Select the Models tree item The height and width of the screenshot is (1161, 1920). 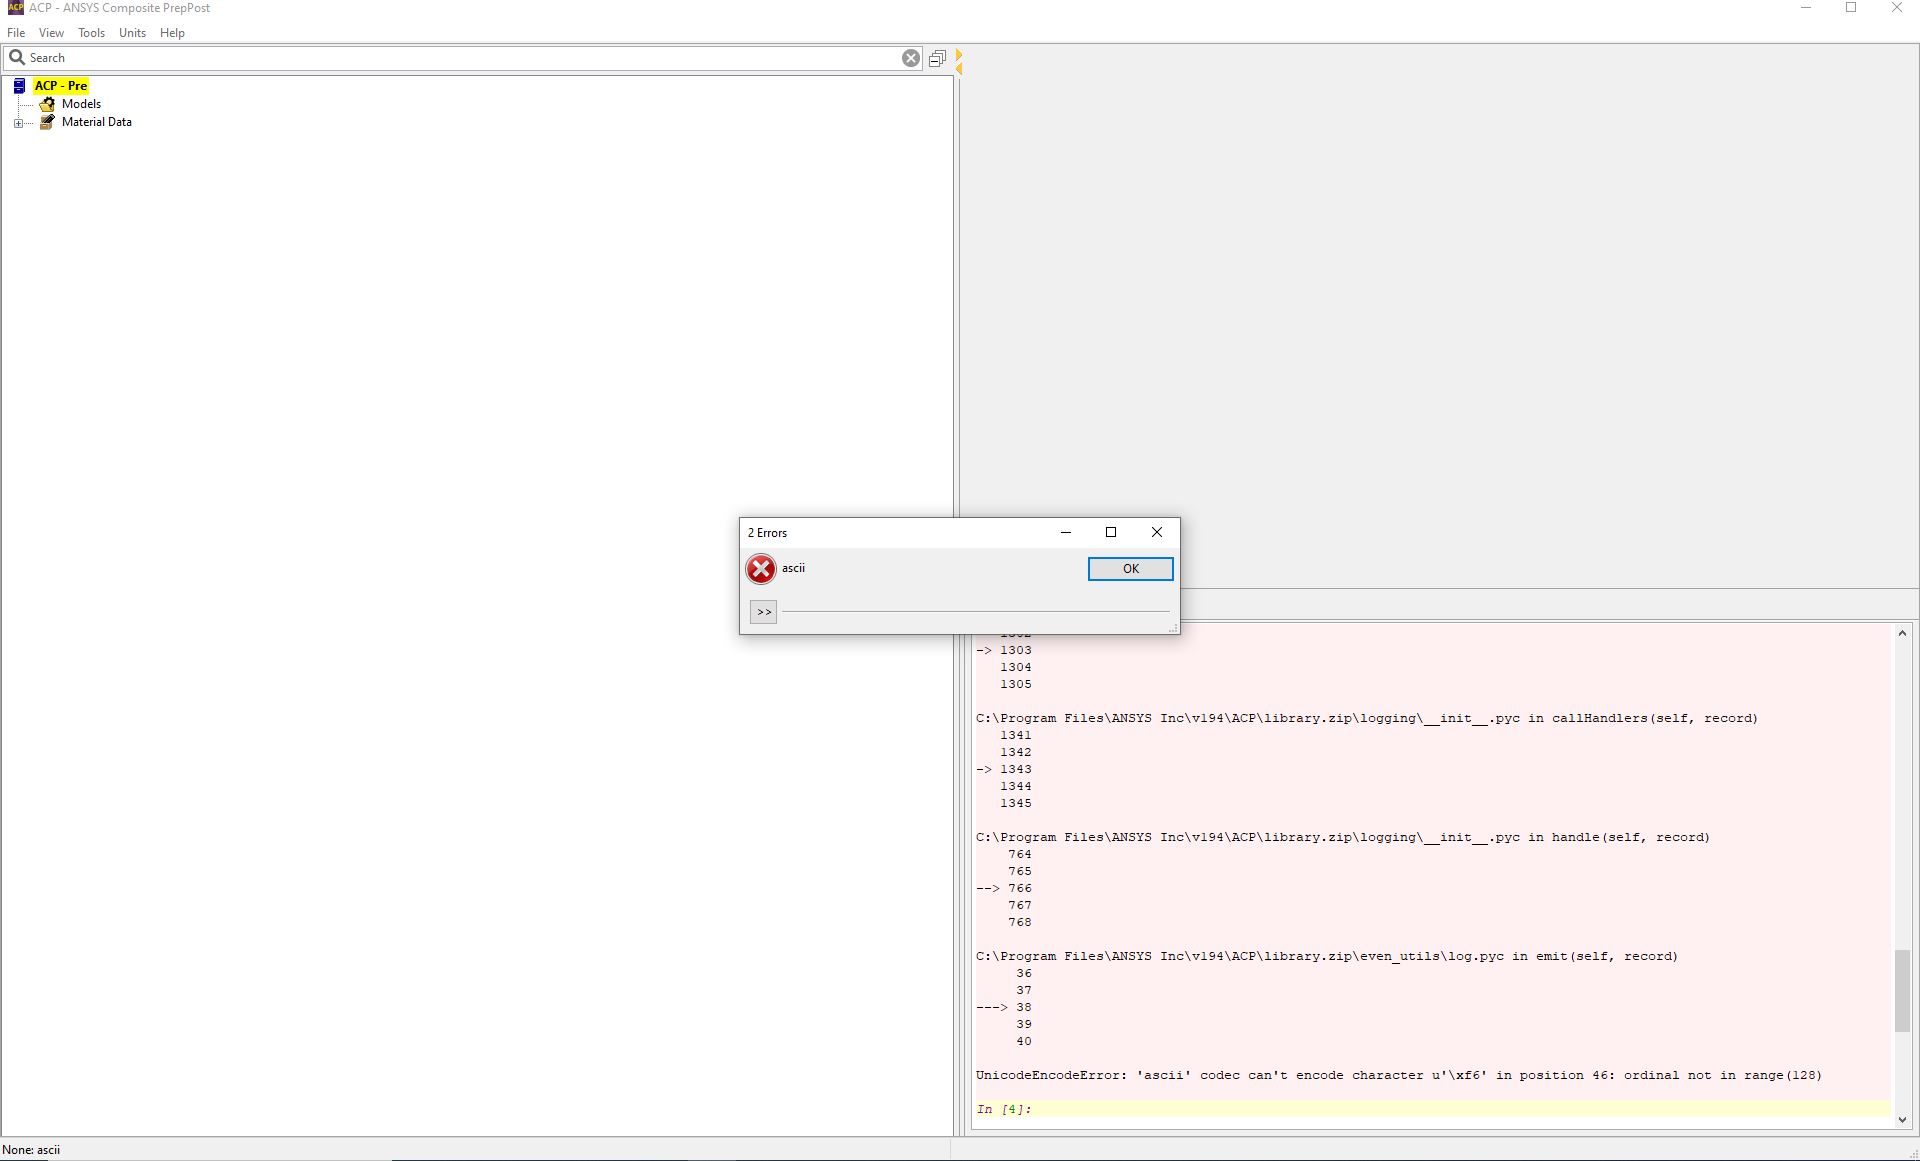(x=81, y=104)
